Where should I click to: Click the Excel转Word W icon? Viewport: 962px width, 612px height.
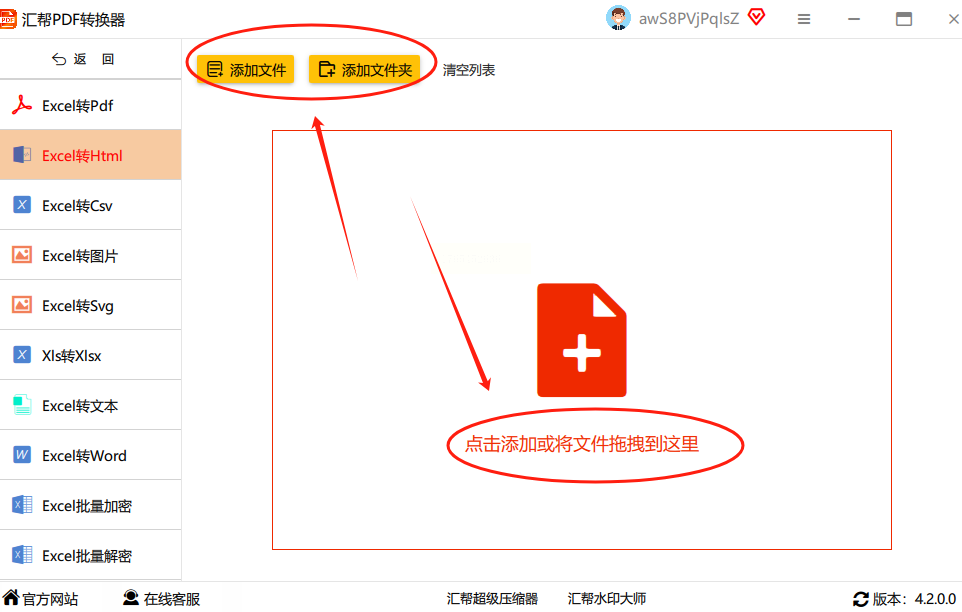pyautogui.click(x=22, y=454)
